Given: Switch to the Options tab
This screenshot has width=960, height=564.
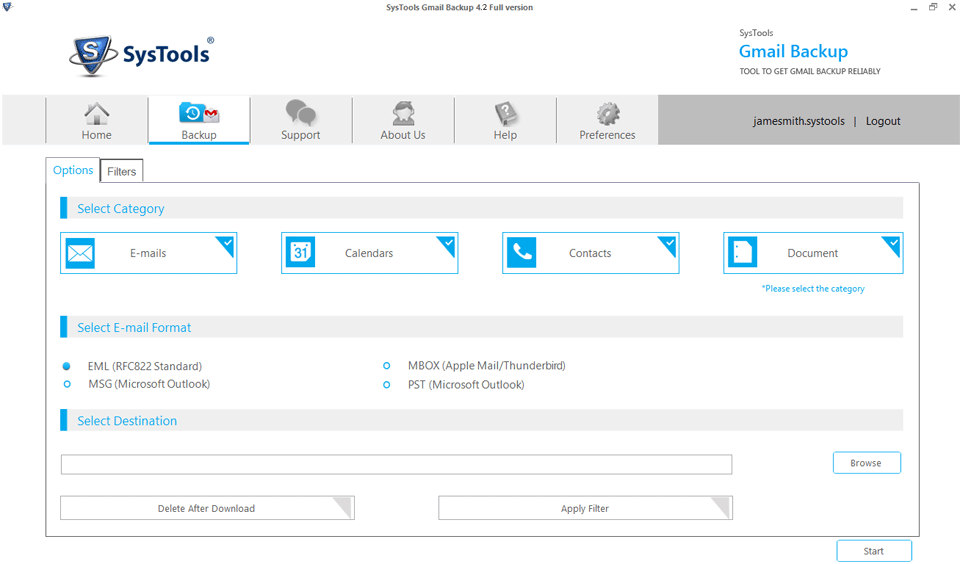Looking at the screenshot, I should 73,170.
